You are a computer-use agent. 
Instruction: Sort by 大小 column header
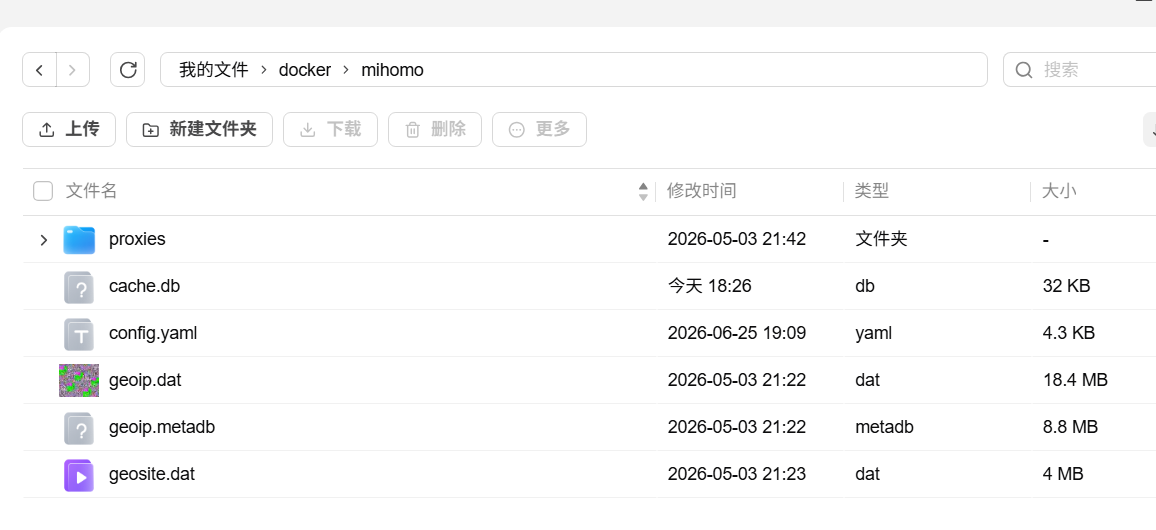pos(1059,192)
